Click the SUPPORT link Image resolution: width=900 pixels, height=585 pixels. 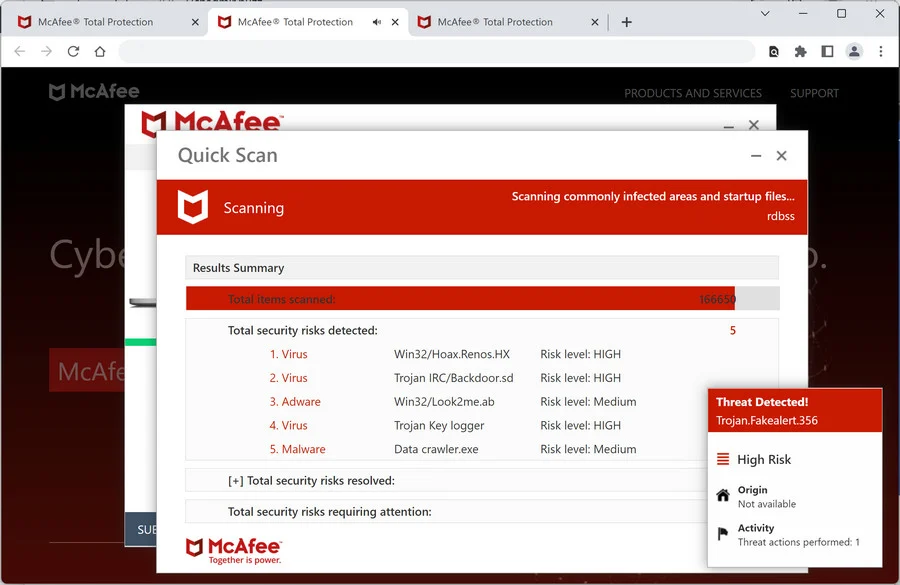[x=814, y=92]
